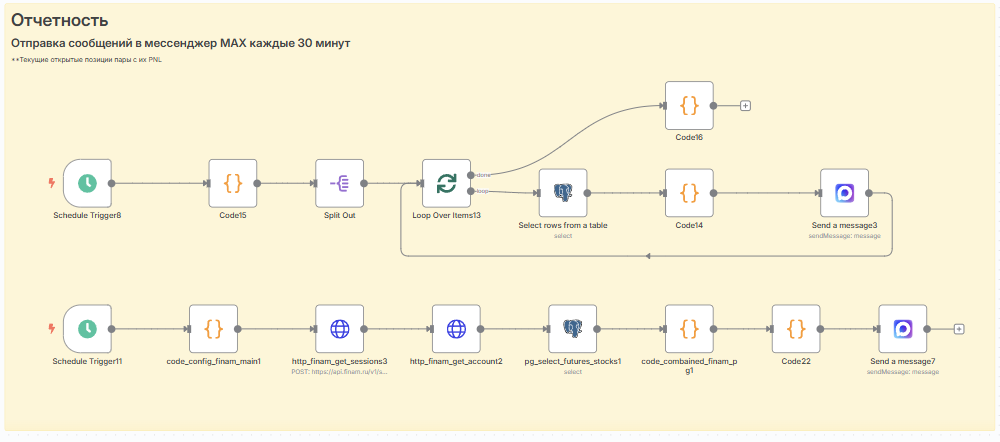The height and width of the screenshot is (442, 1000).
Task: Click the 'Отчетность' sticky note heading
Action: point(59,20)
